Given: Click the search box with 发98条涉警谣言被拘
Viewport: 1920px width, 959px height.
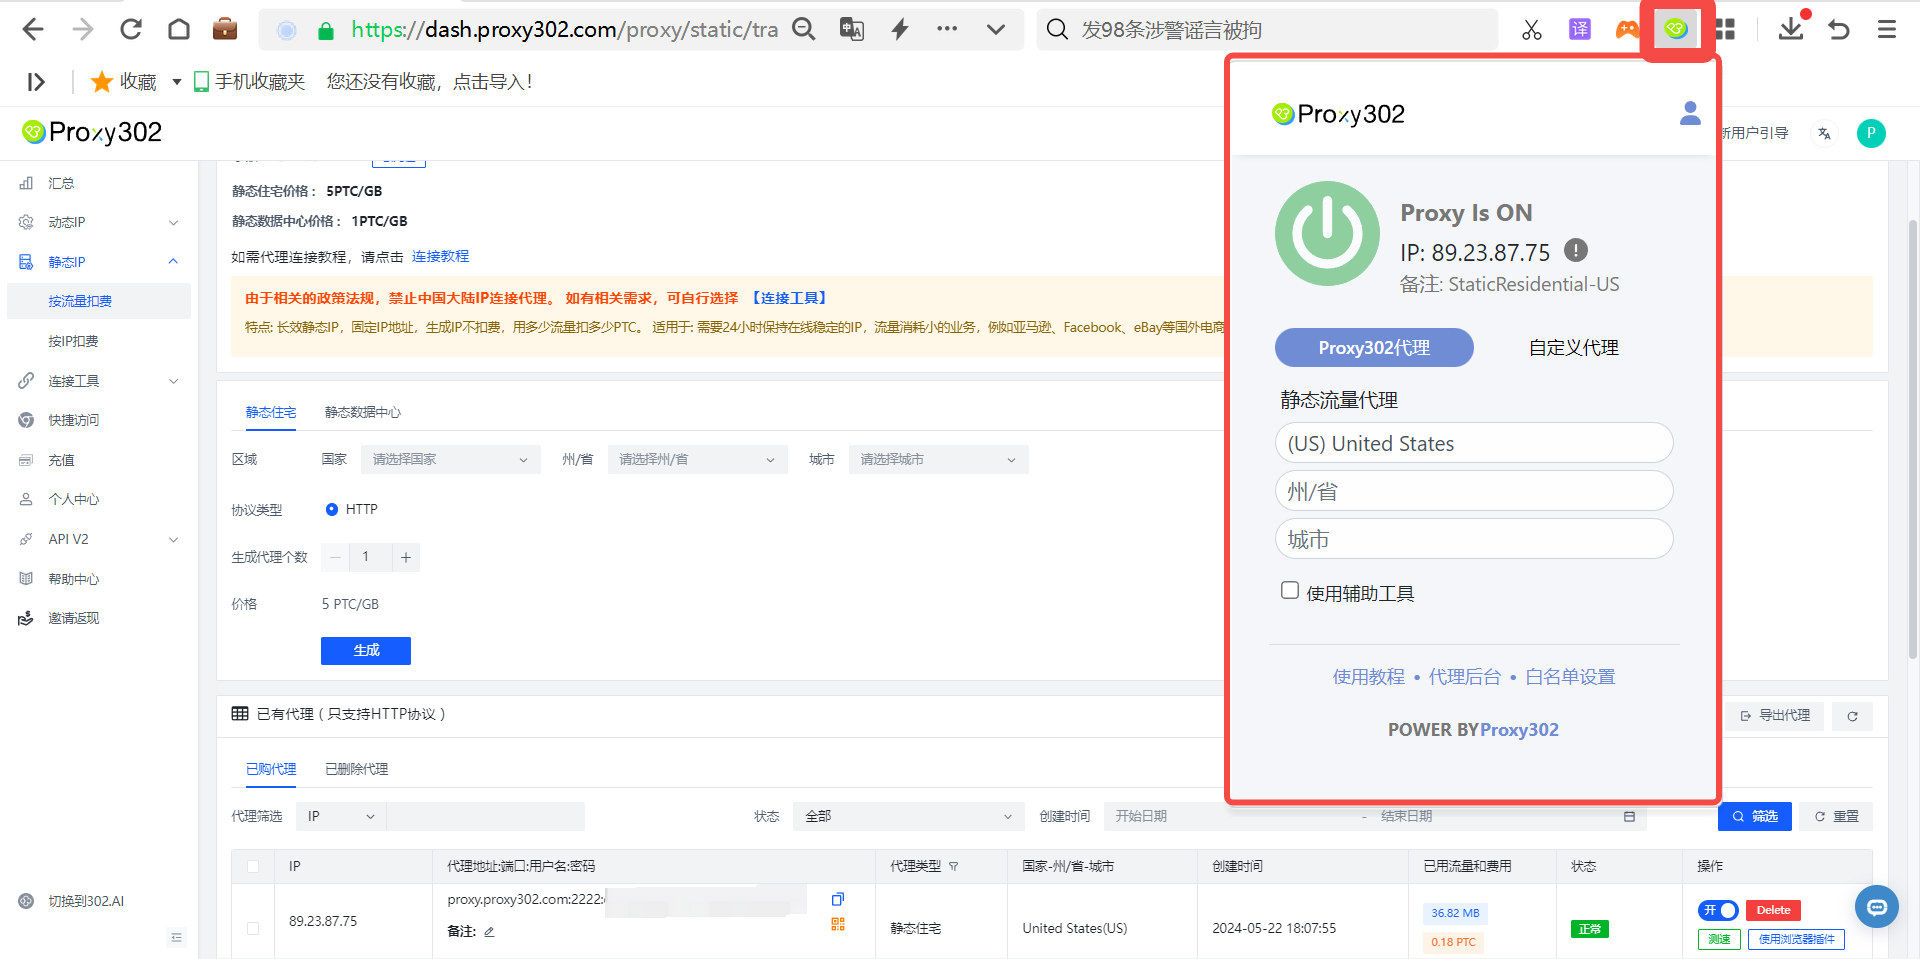Looking at the screenshot, I should click(1266, 30).
